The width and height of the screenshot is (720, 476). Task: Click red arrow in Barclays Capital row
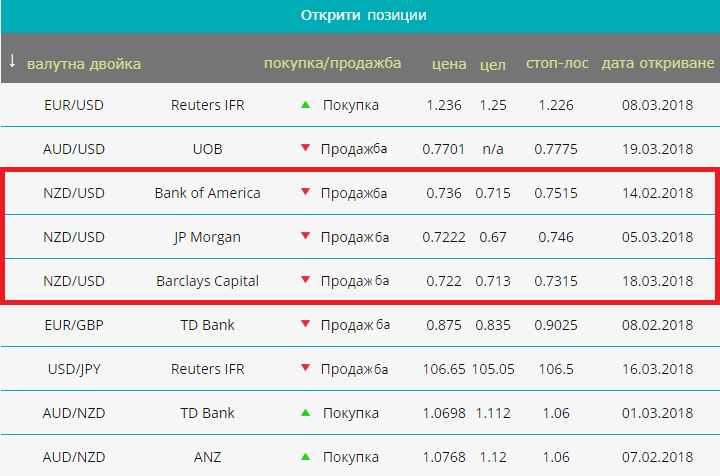pyautogui.click(x=305, y=280)
